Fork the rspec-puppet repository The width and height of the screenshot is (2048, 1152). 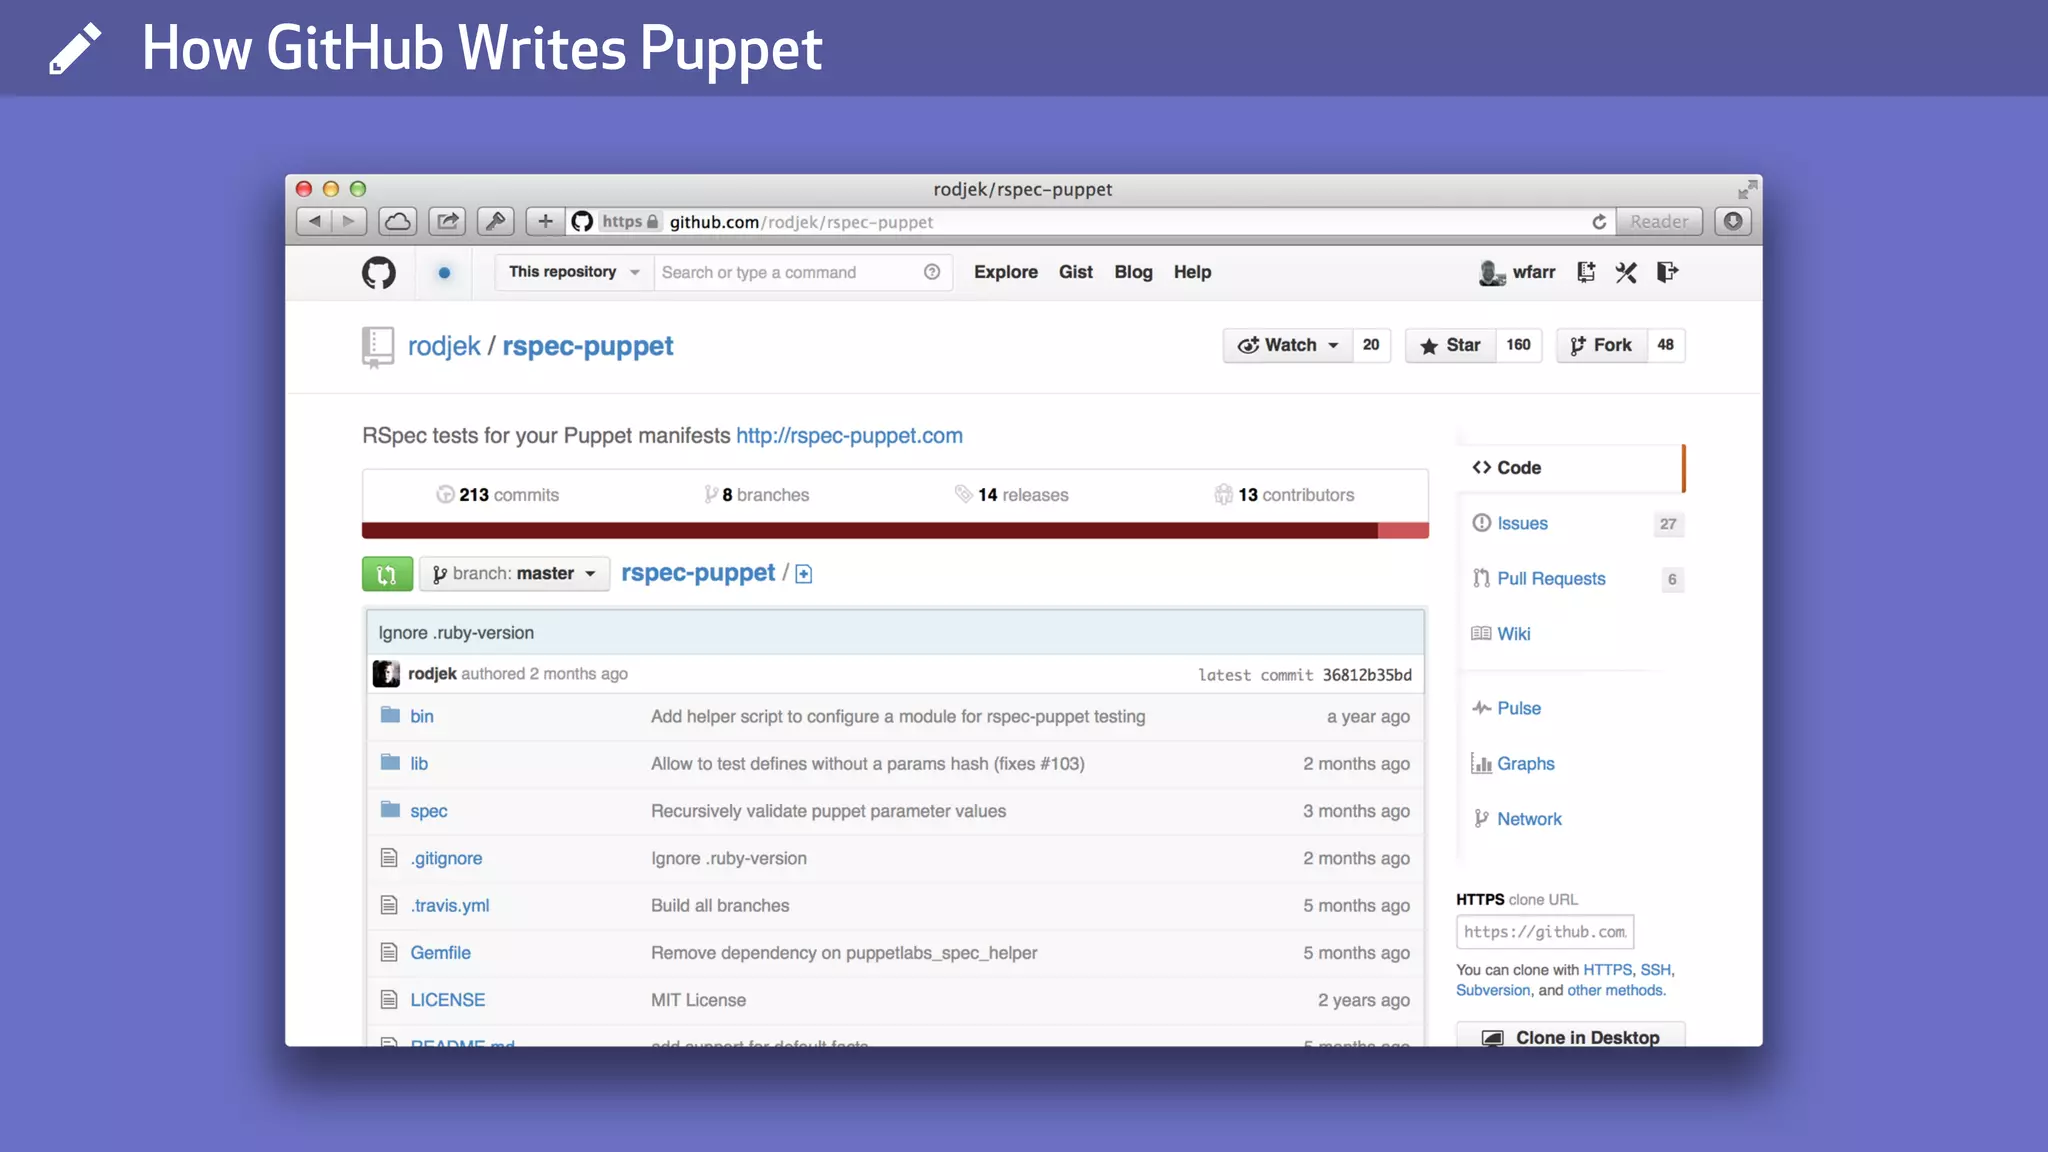(x=1601, y=345)
